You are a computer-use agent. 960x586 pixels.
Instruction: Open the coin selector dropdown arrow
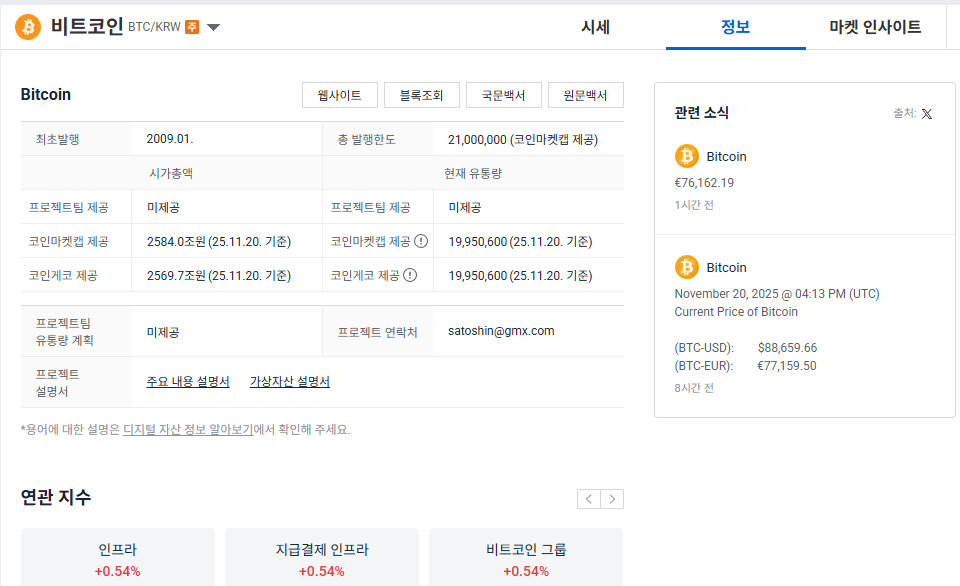click(x=213, y=27)
